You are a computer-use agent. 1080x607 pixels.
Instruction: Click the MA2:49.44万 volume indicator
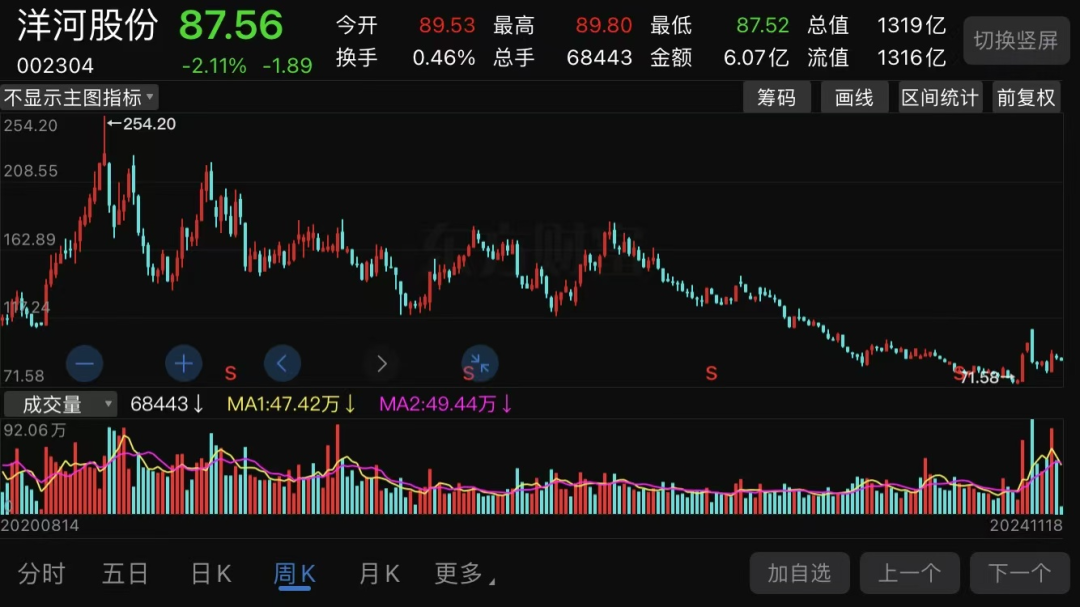[x=446, y=404]
